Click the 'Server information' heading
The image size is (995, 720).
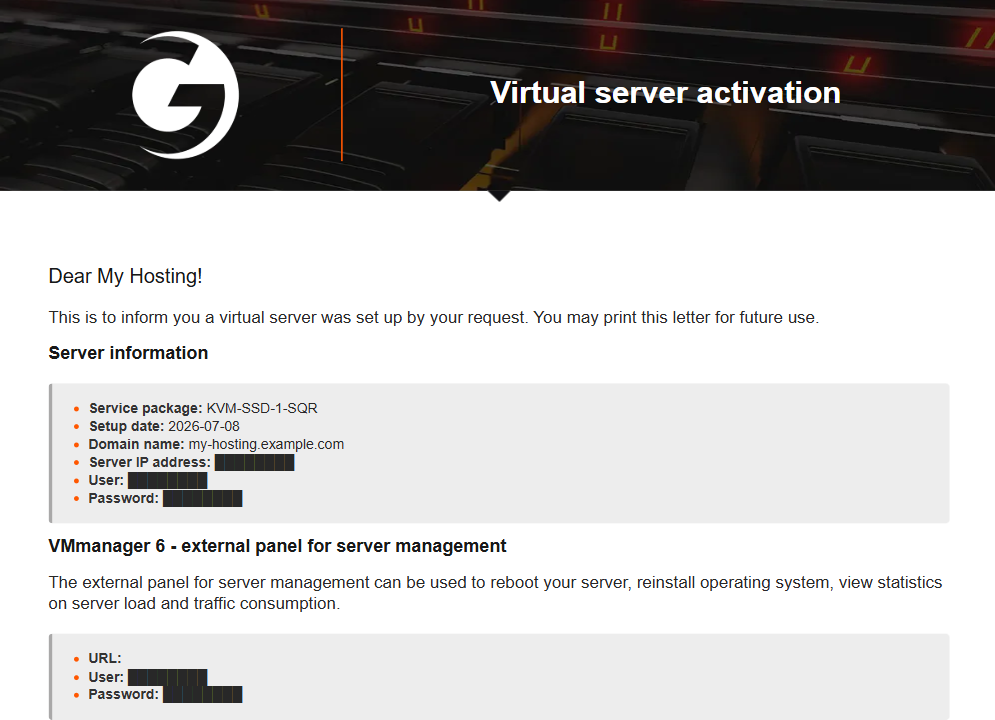click(128, 353)
